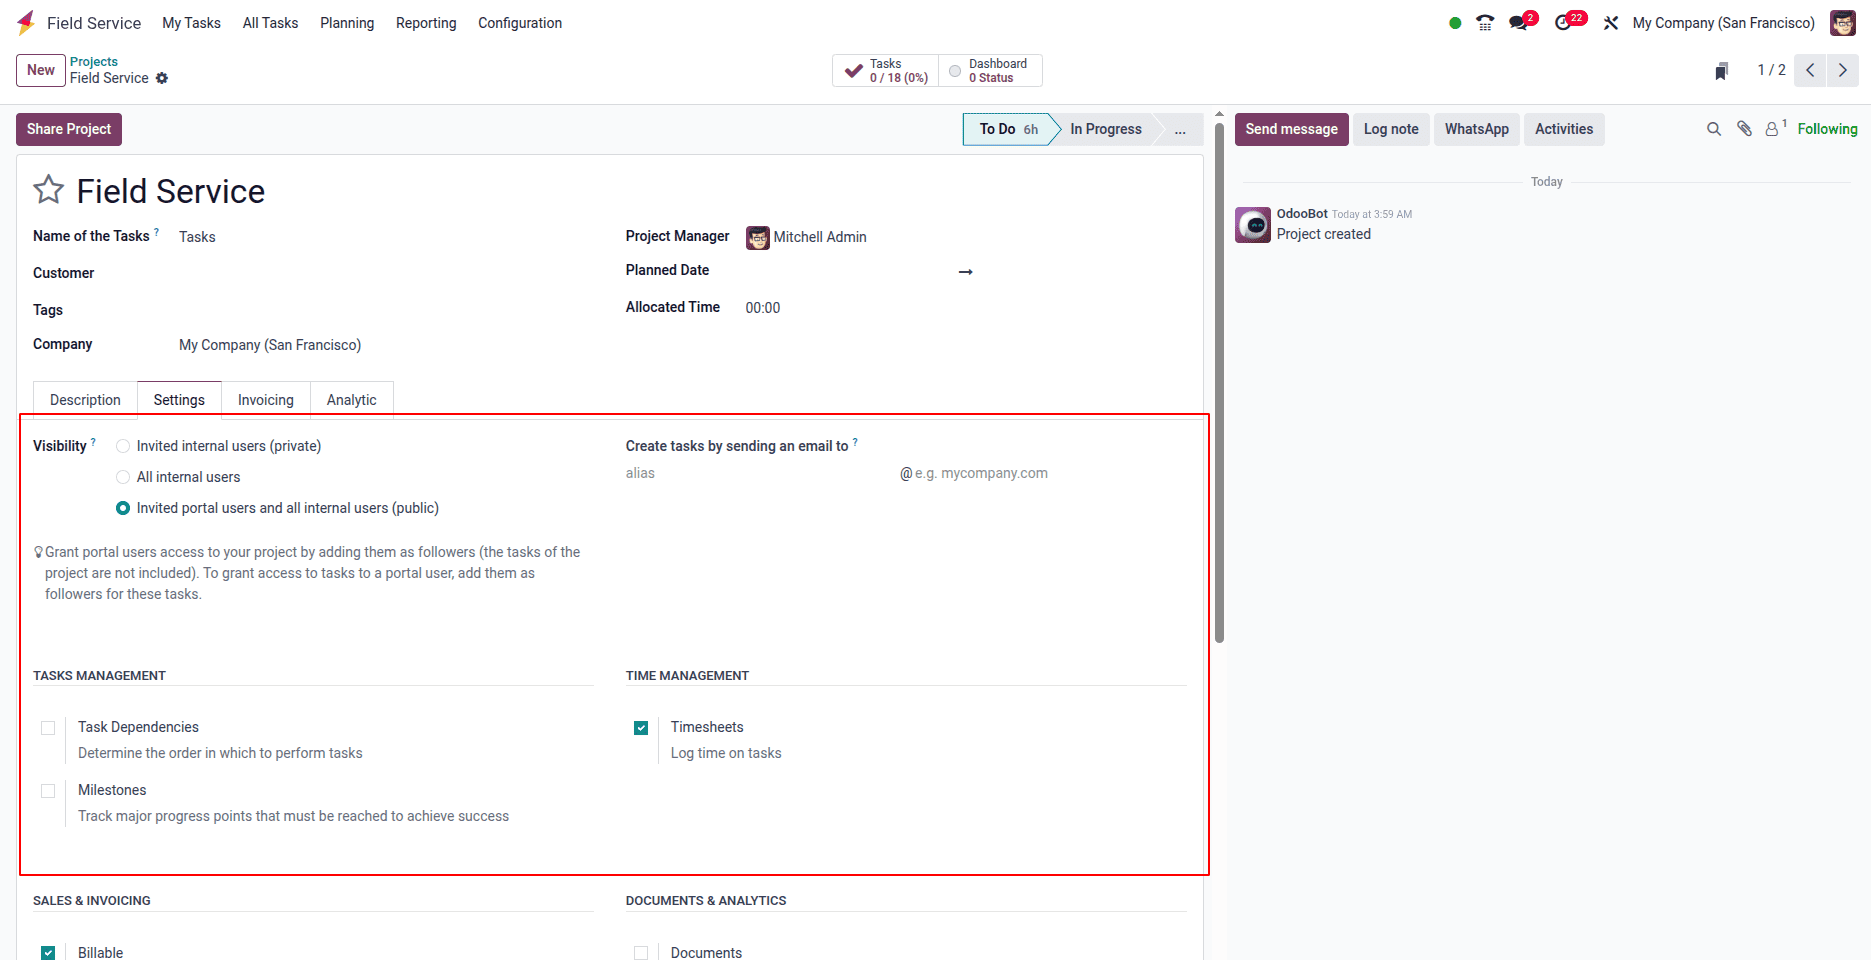Screen dimensions: 1871x960
Task: Select the To Do stage
Action: tap(1008, 129)
